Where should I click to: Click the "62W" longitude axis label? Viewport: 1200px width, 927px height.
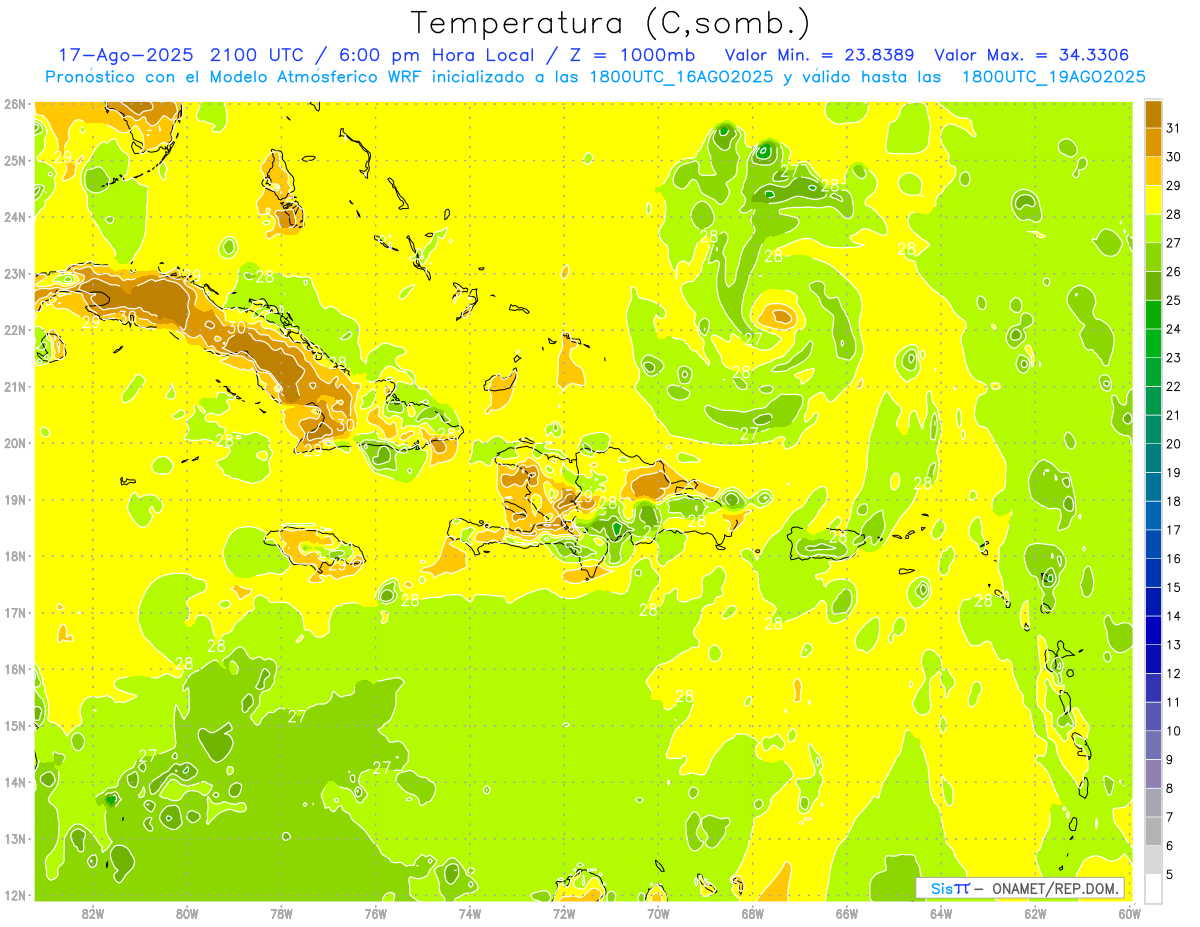pos(1035,912)
